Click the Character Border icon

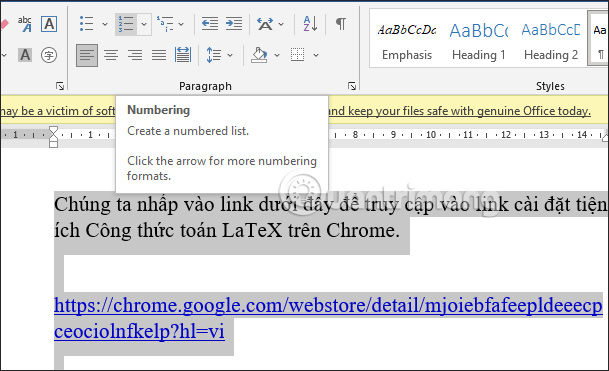tap(49, 24)
